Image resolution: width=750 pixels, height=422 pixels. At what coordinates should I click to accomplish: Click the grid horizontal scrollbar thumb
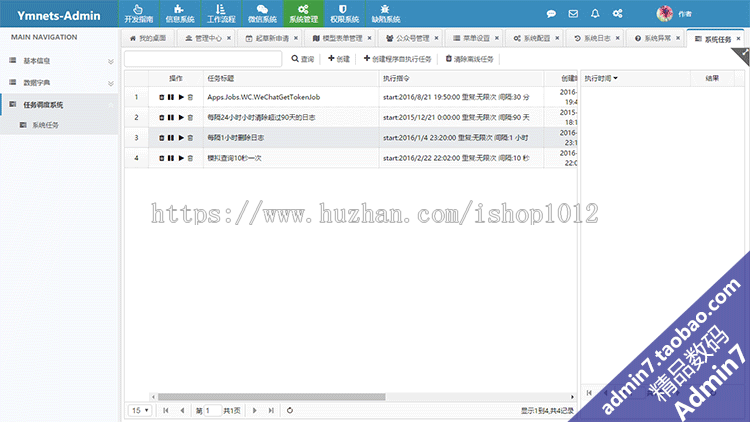click(272, 397)
